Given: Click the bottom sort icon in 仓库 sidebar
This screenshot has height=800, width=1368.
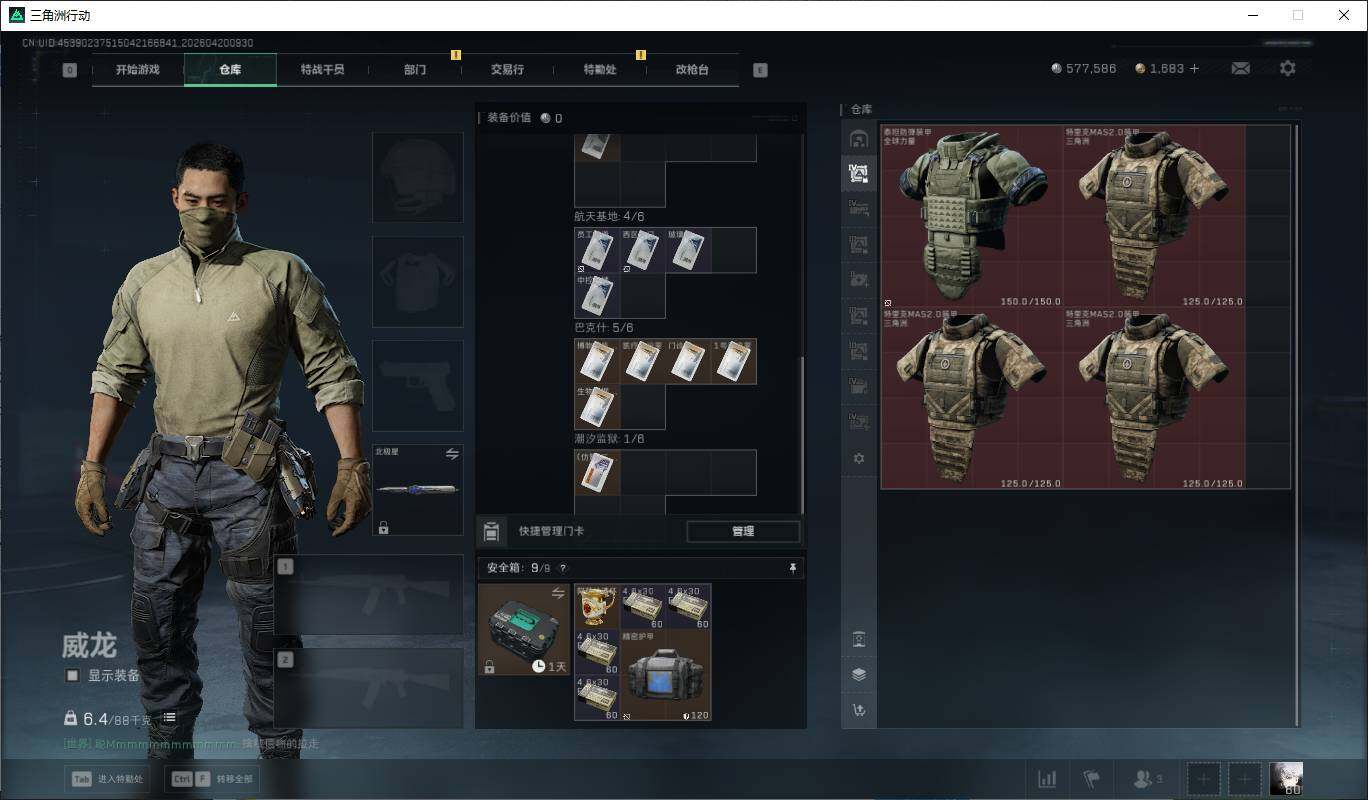Looking at the screenshot, I should 858,710.
